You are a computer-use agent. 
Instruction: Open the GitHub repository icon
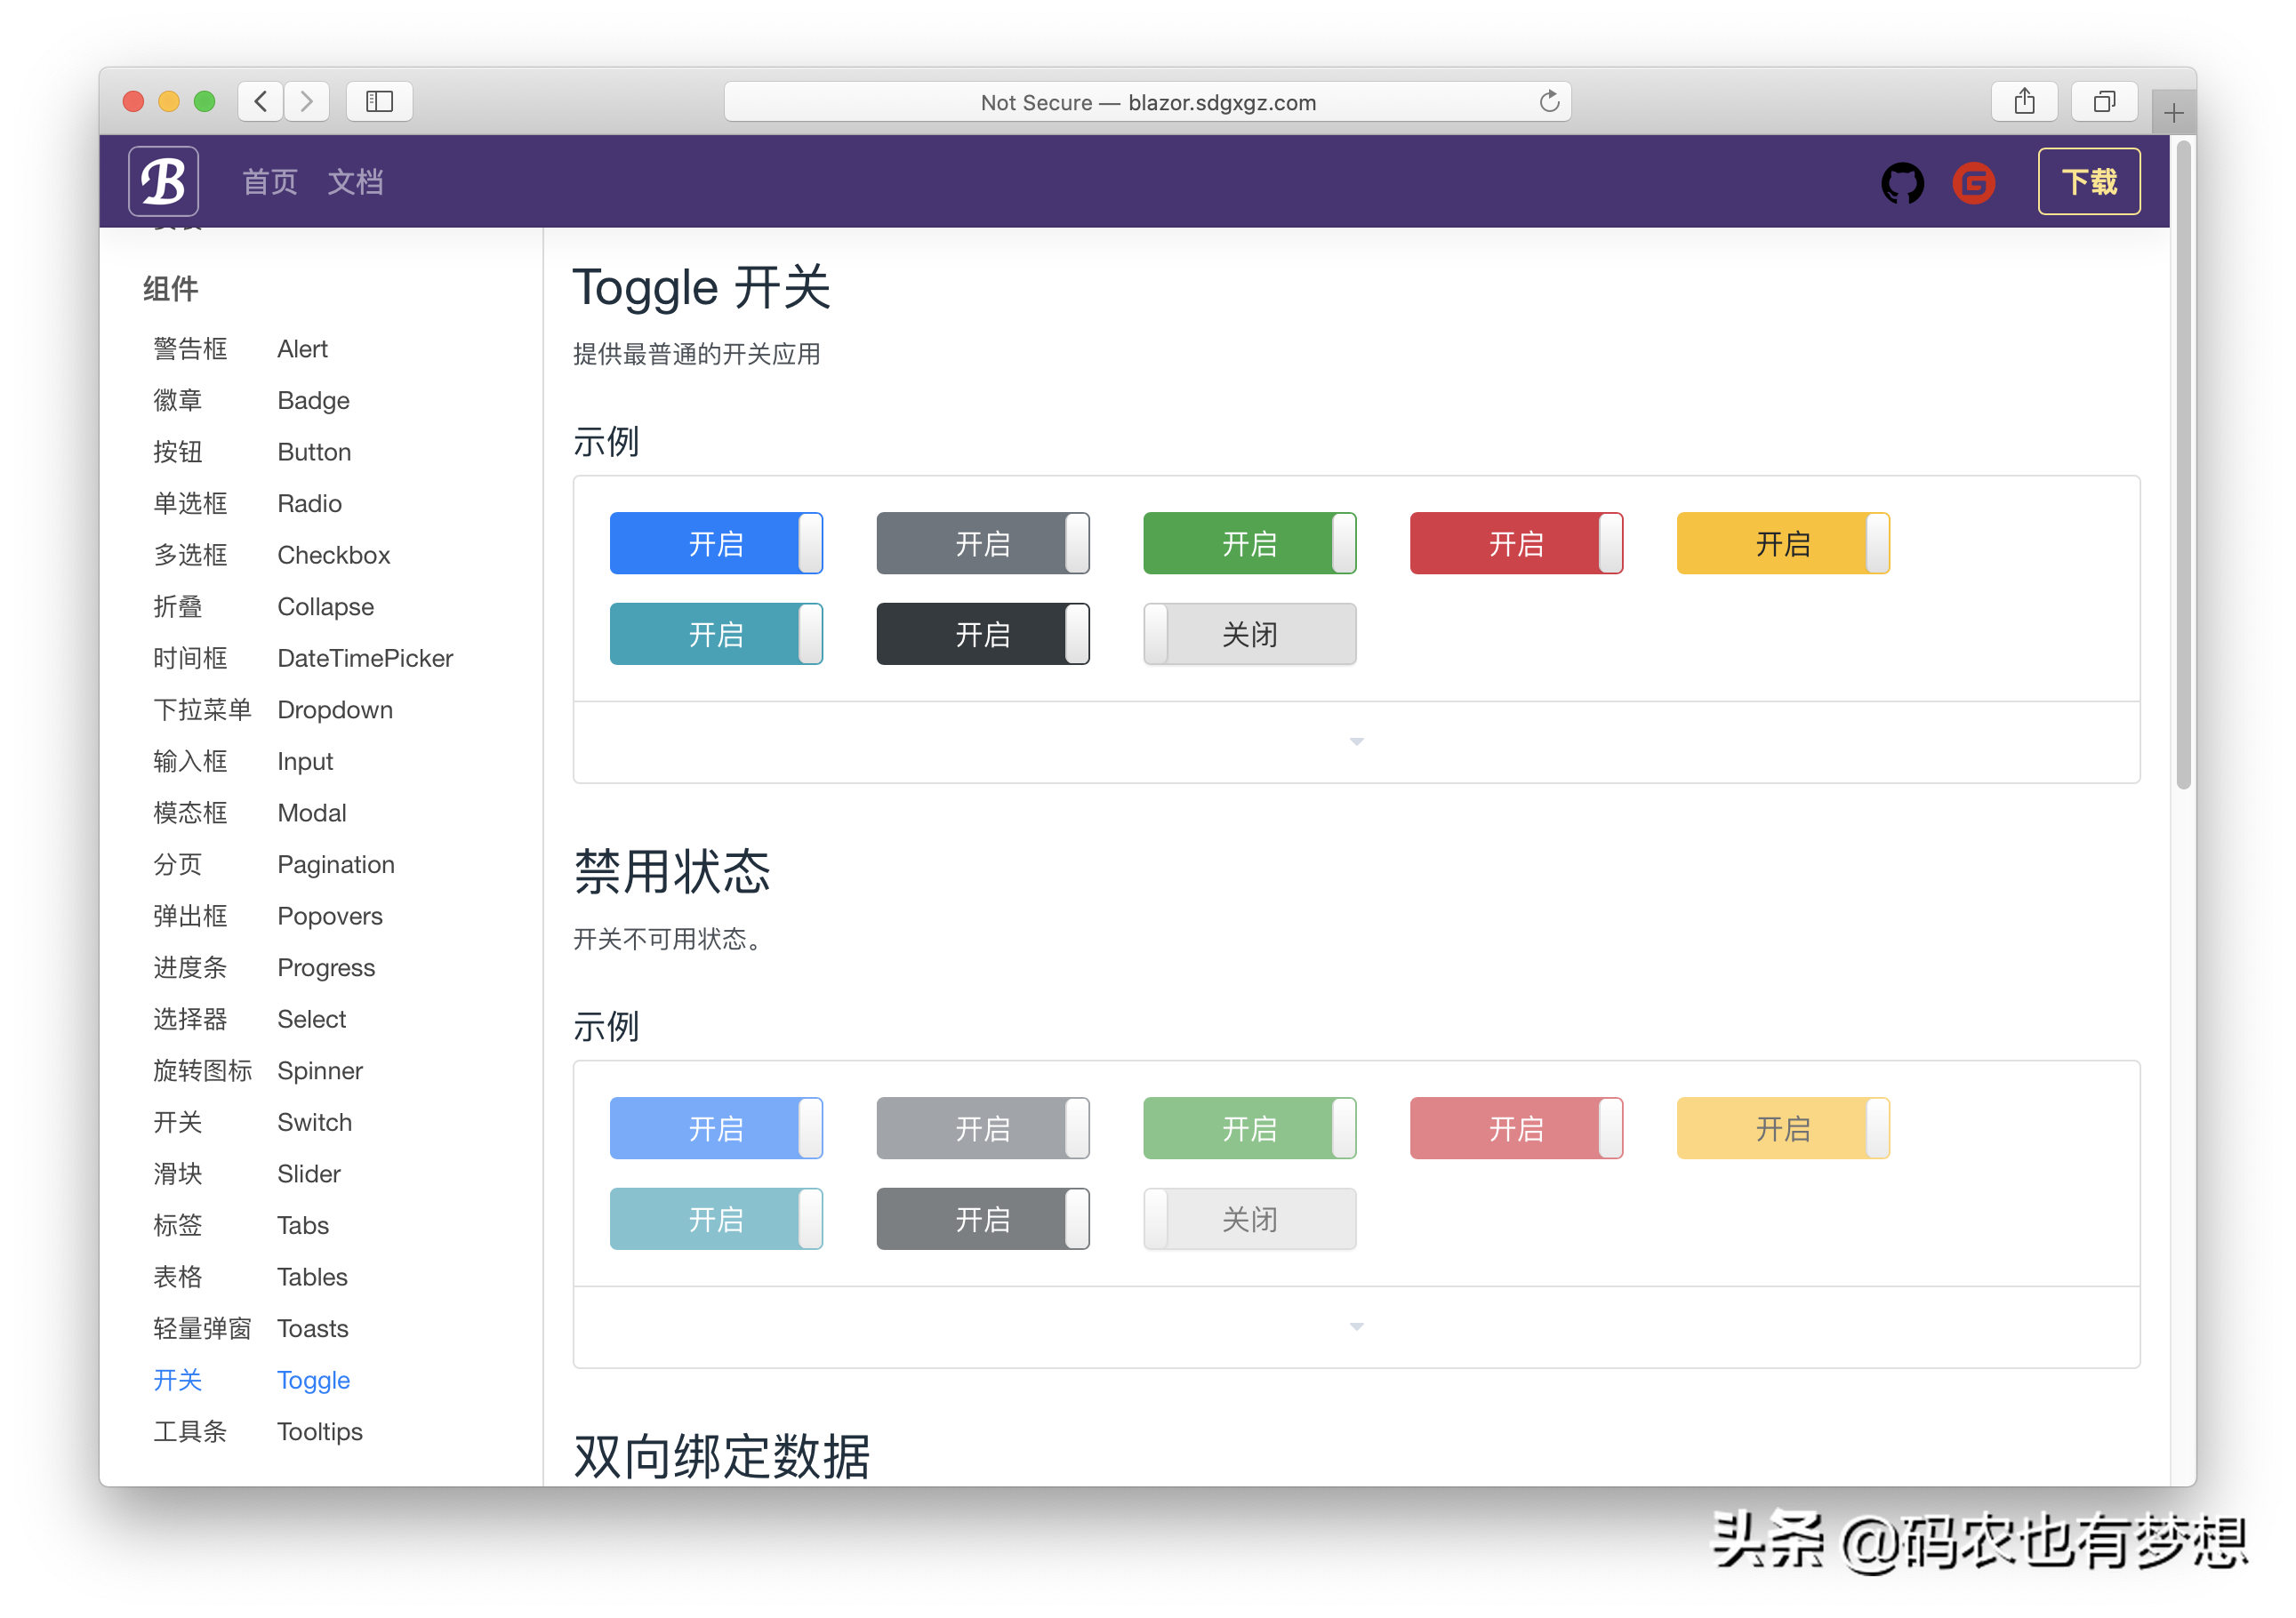[x=1902, y=183]
